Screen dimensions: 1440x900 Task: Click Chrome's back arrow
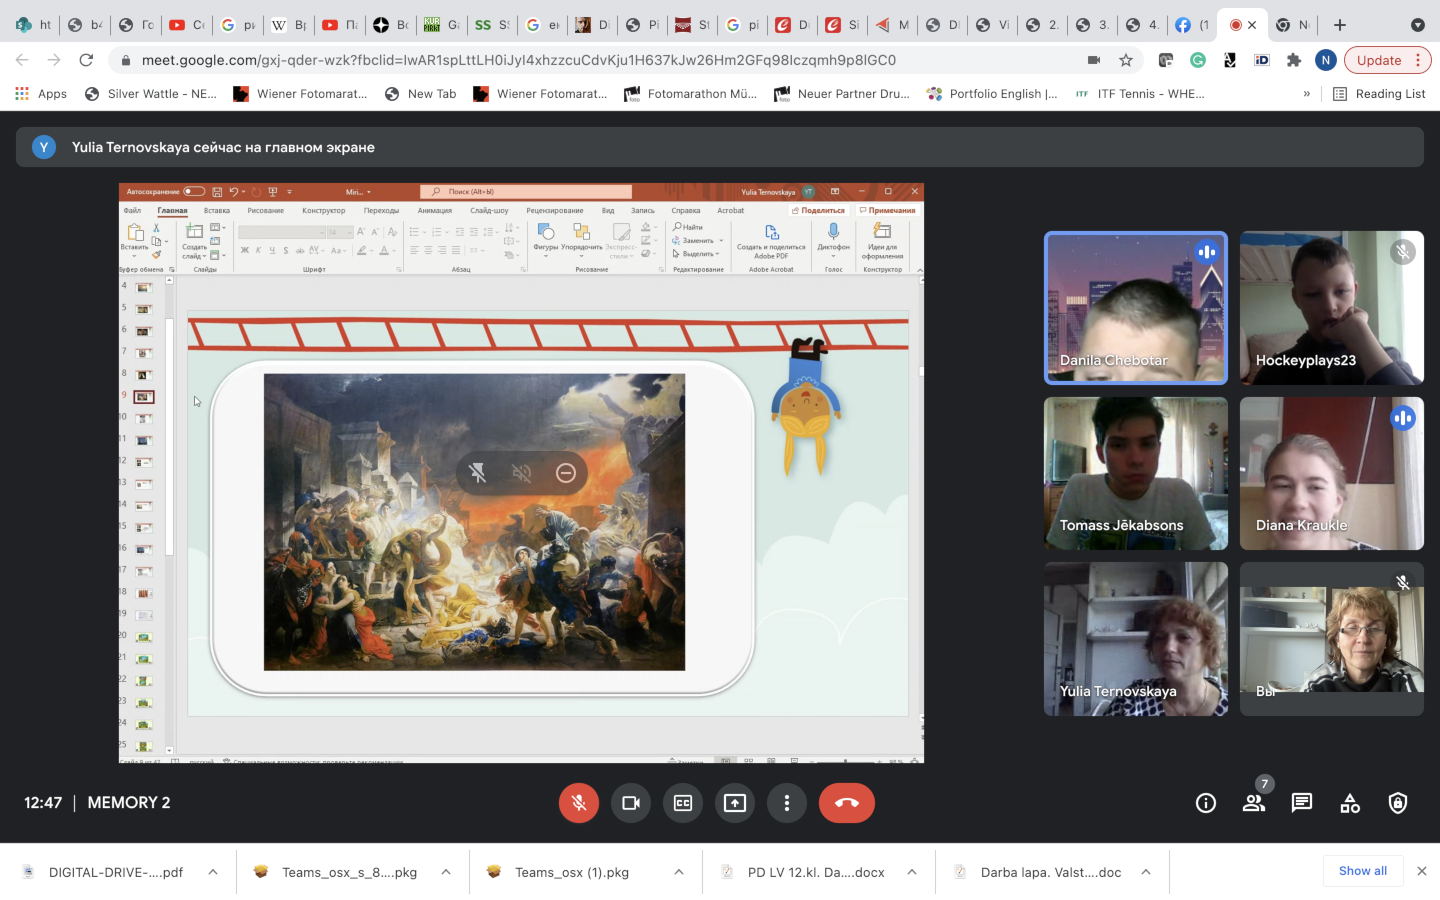[22, 60]
